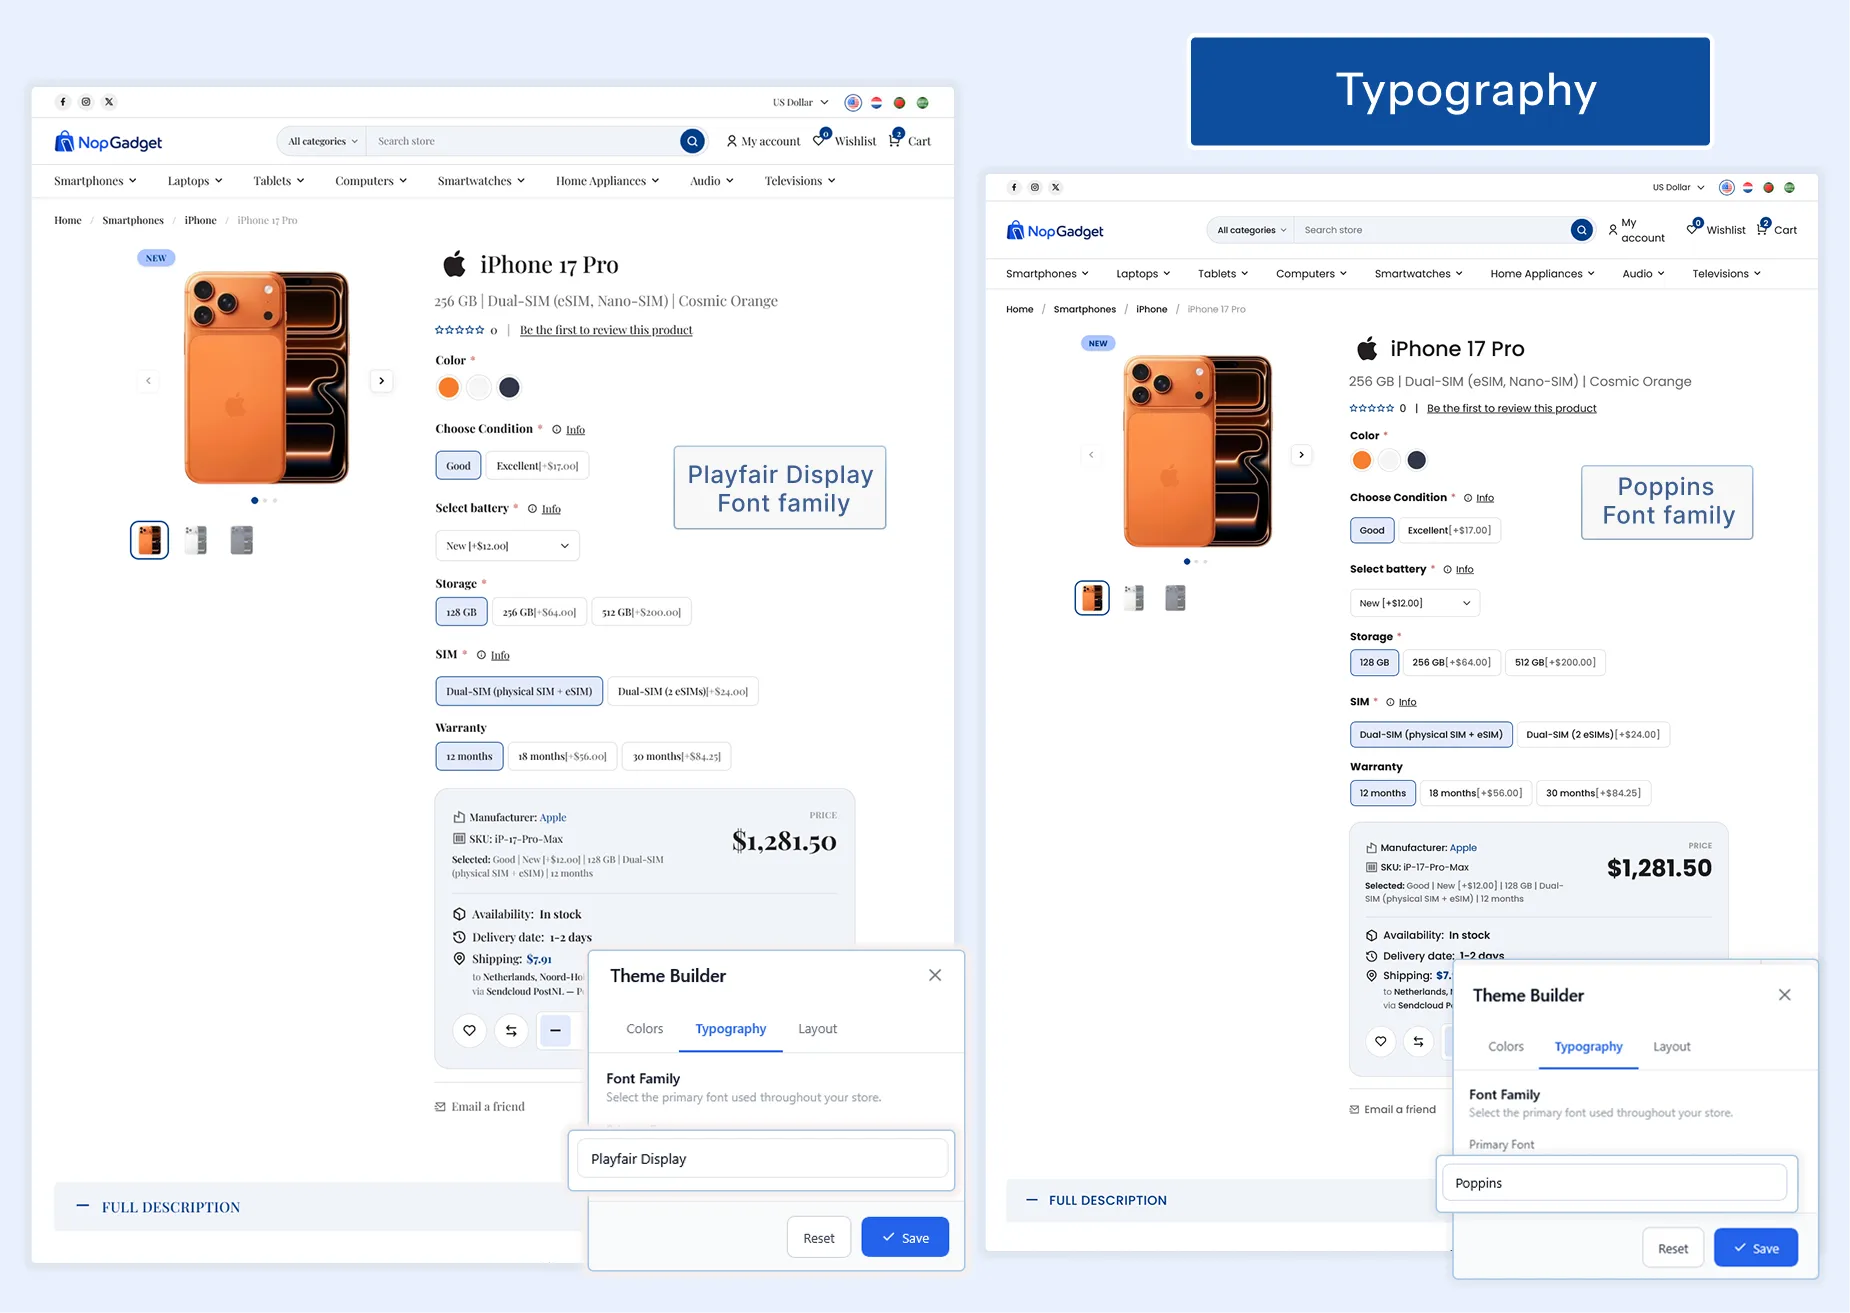Click the search button in left store header
Screen dimensions: 1850x1313
click(x=692, y=141)
